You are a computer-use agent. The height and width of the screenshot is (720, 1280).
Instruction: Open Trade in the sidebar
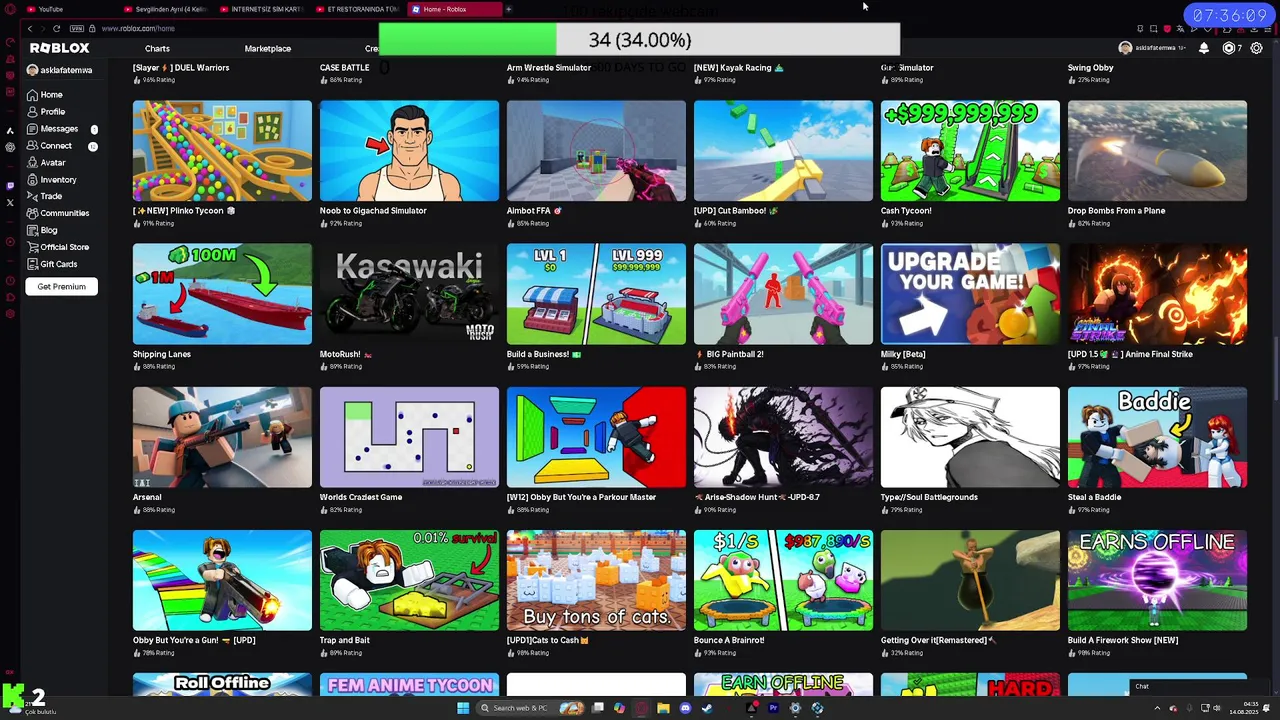point(44,197)
